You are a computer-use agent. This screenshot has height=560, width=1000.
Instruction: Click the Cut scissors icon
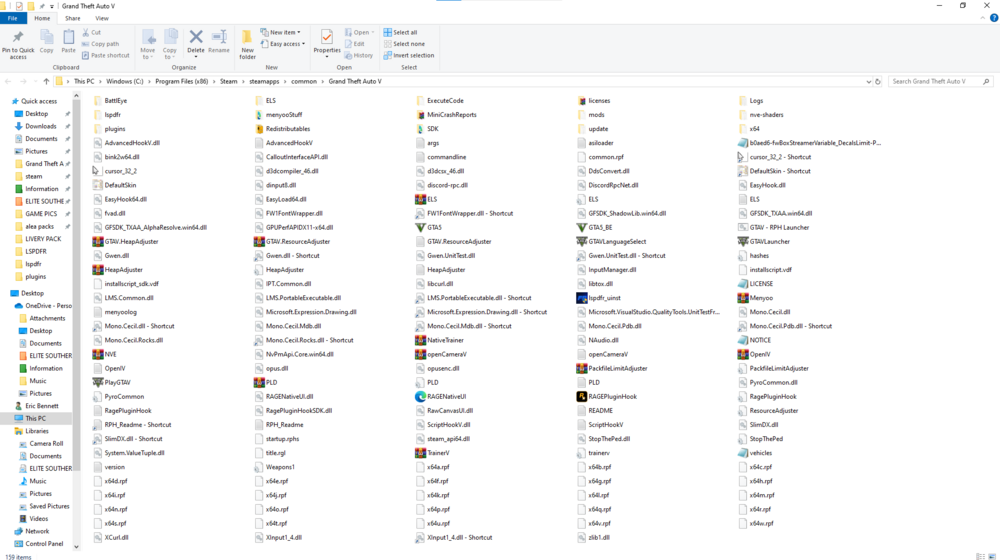pyautogui.click(x=85, y=33)
